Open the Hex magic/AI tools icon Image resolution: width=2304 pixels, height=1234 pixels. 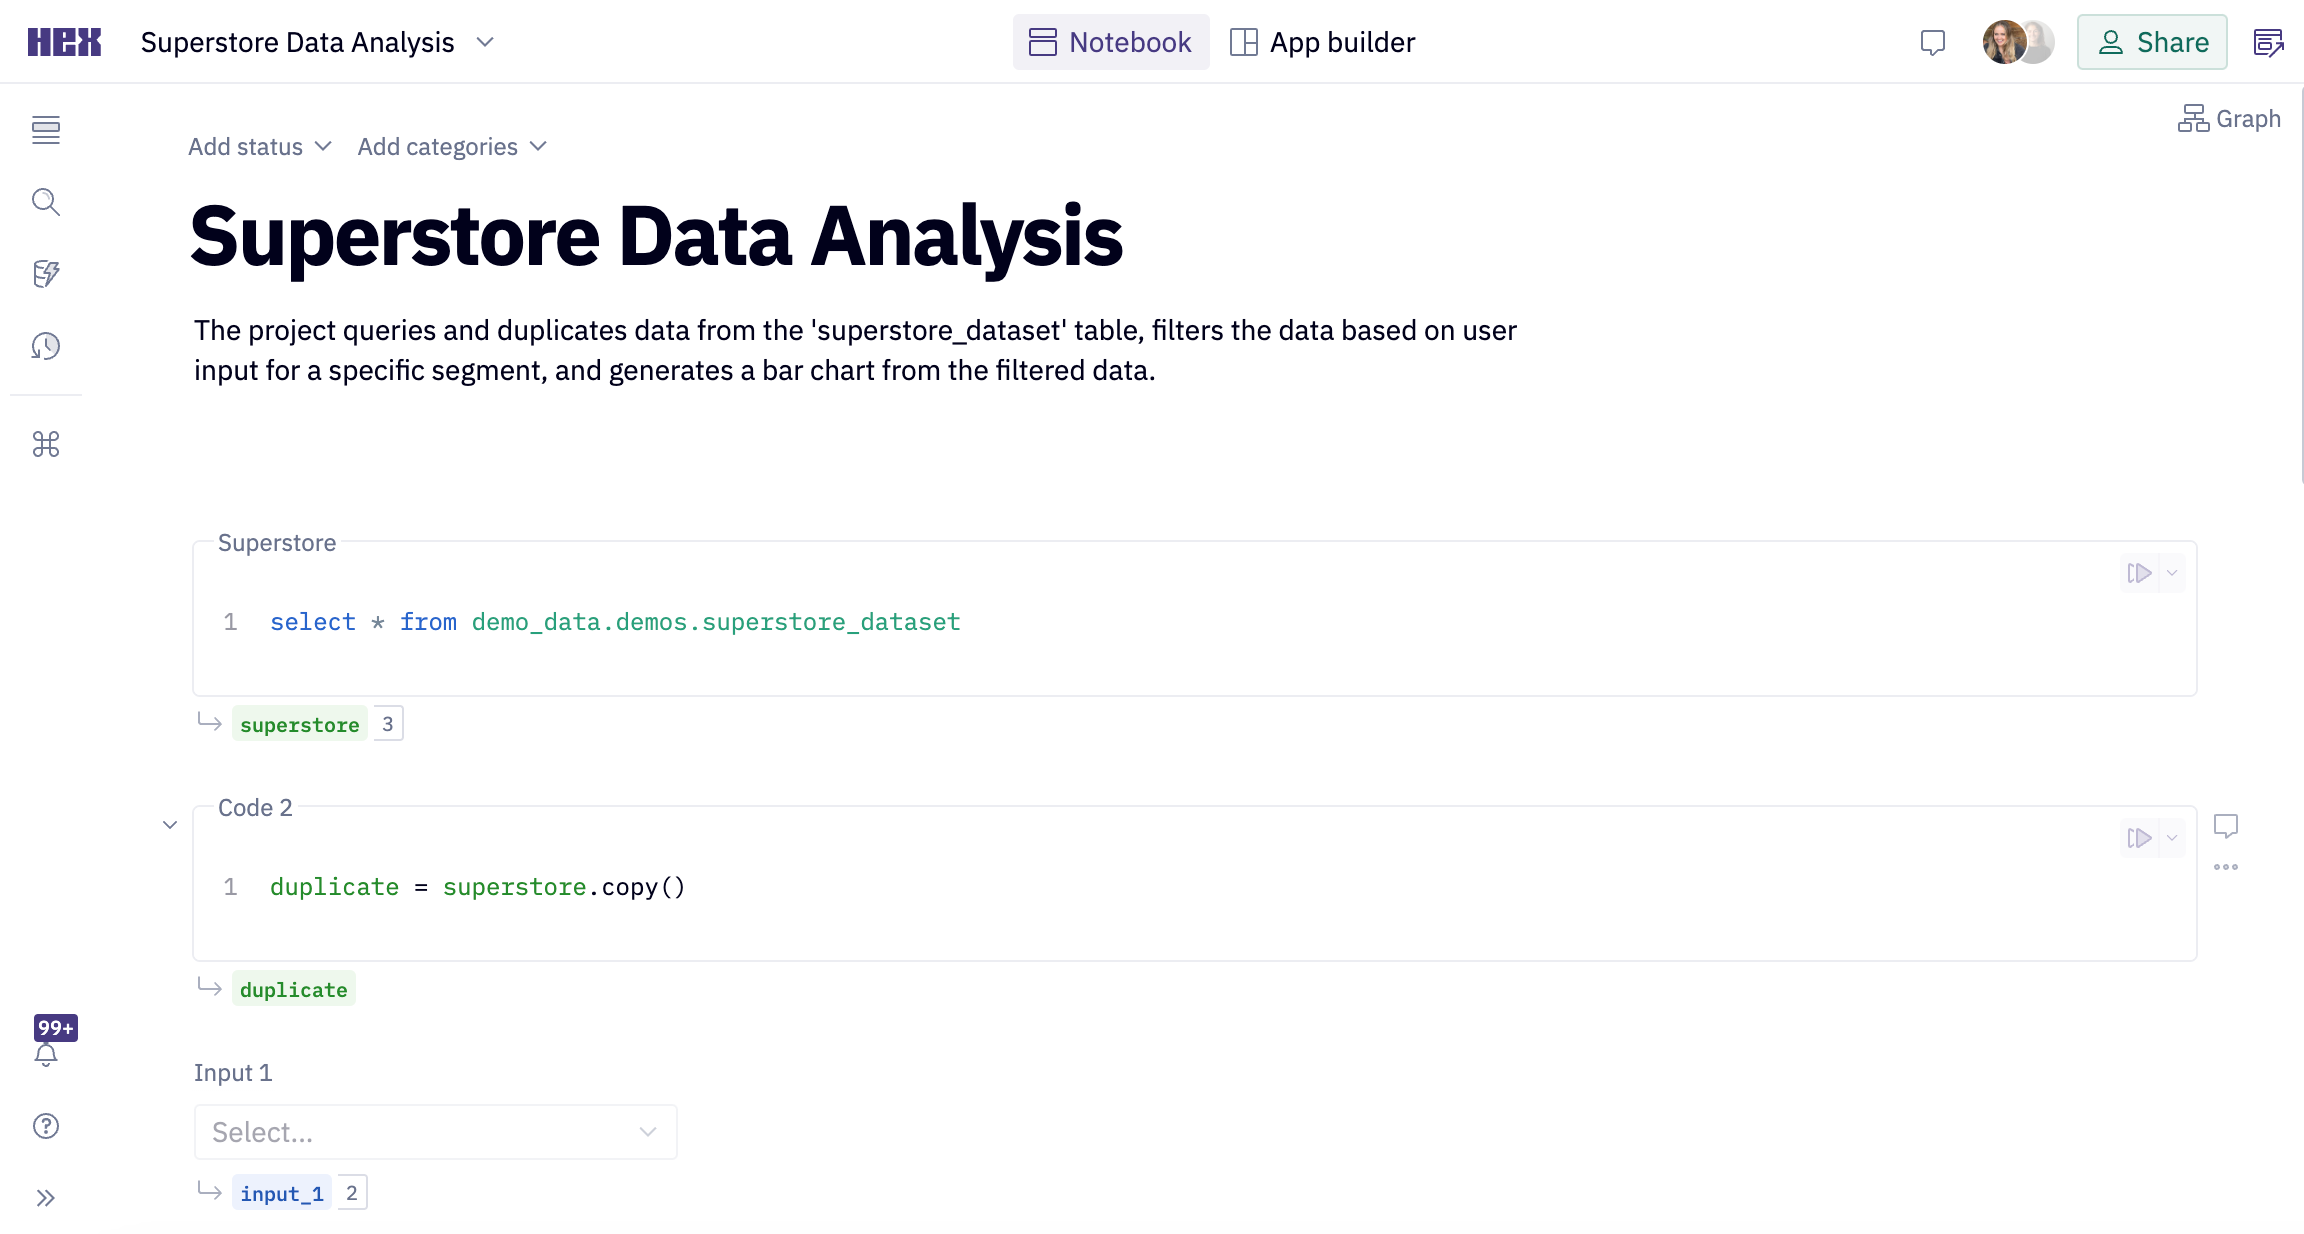[x=46, y=274]
